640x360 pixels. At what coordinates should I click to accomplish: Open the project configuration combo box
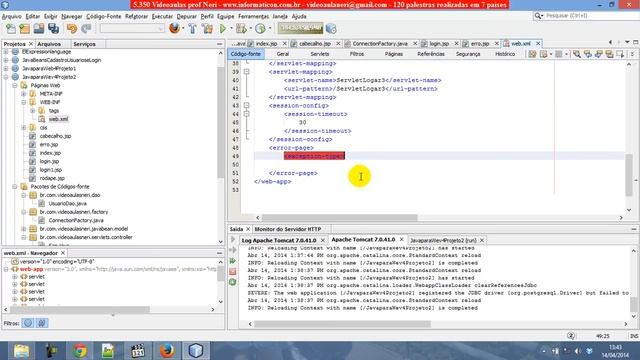(x=132, y=29)
